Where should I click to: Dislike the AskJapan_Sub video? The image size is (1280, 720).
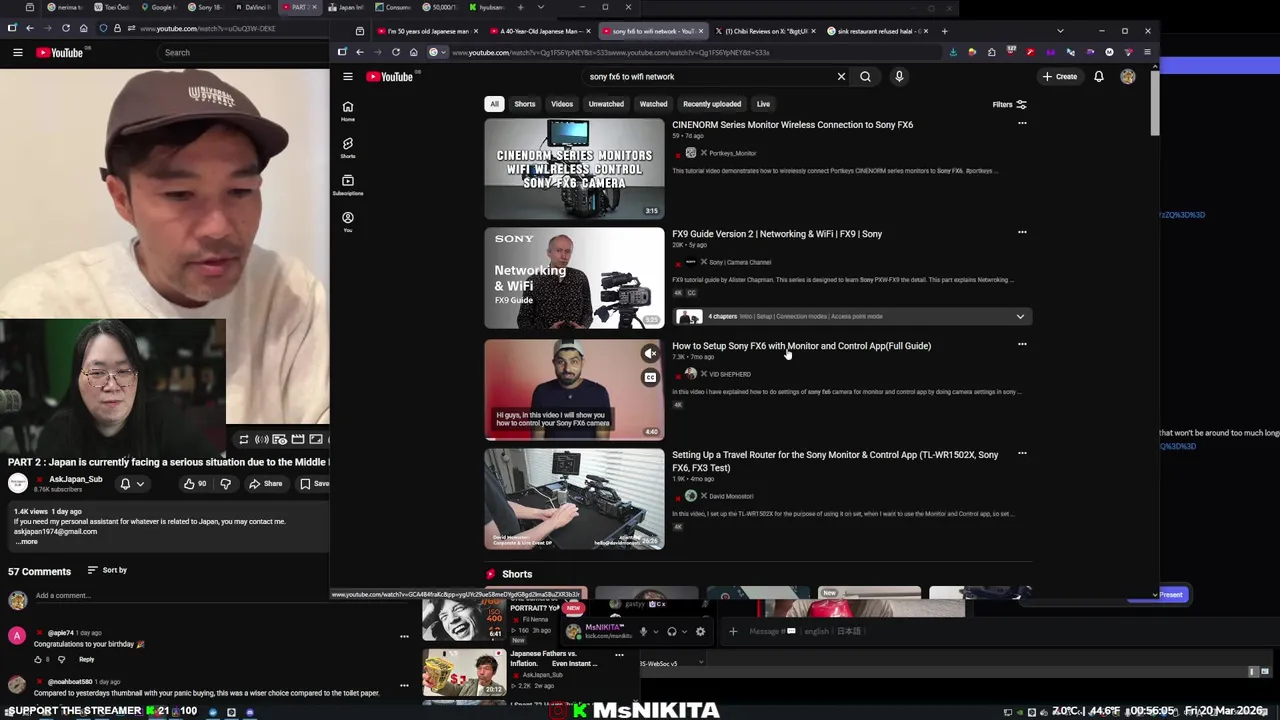pyautogui.click(x=225, y=484)
